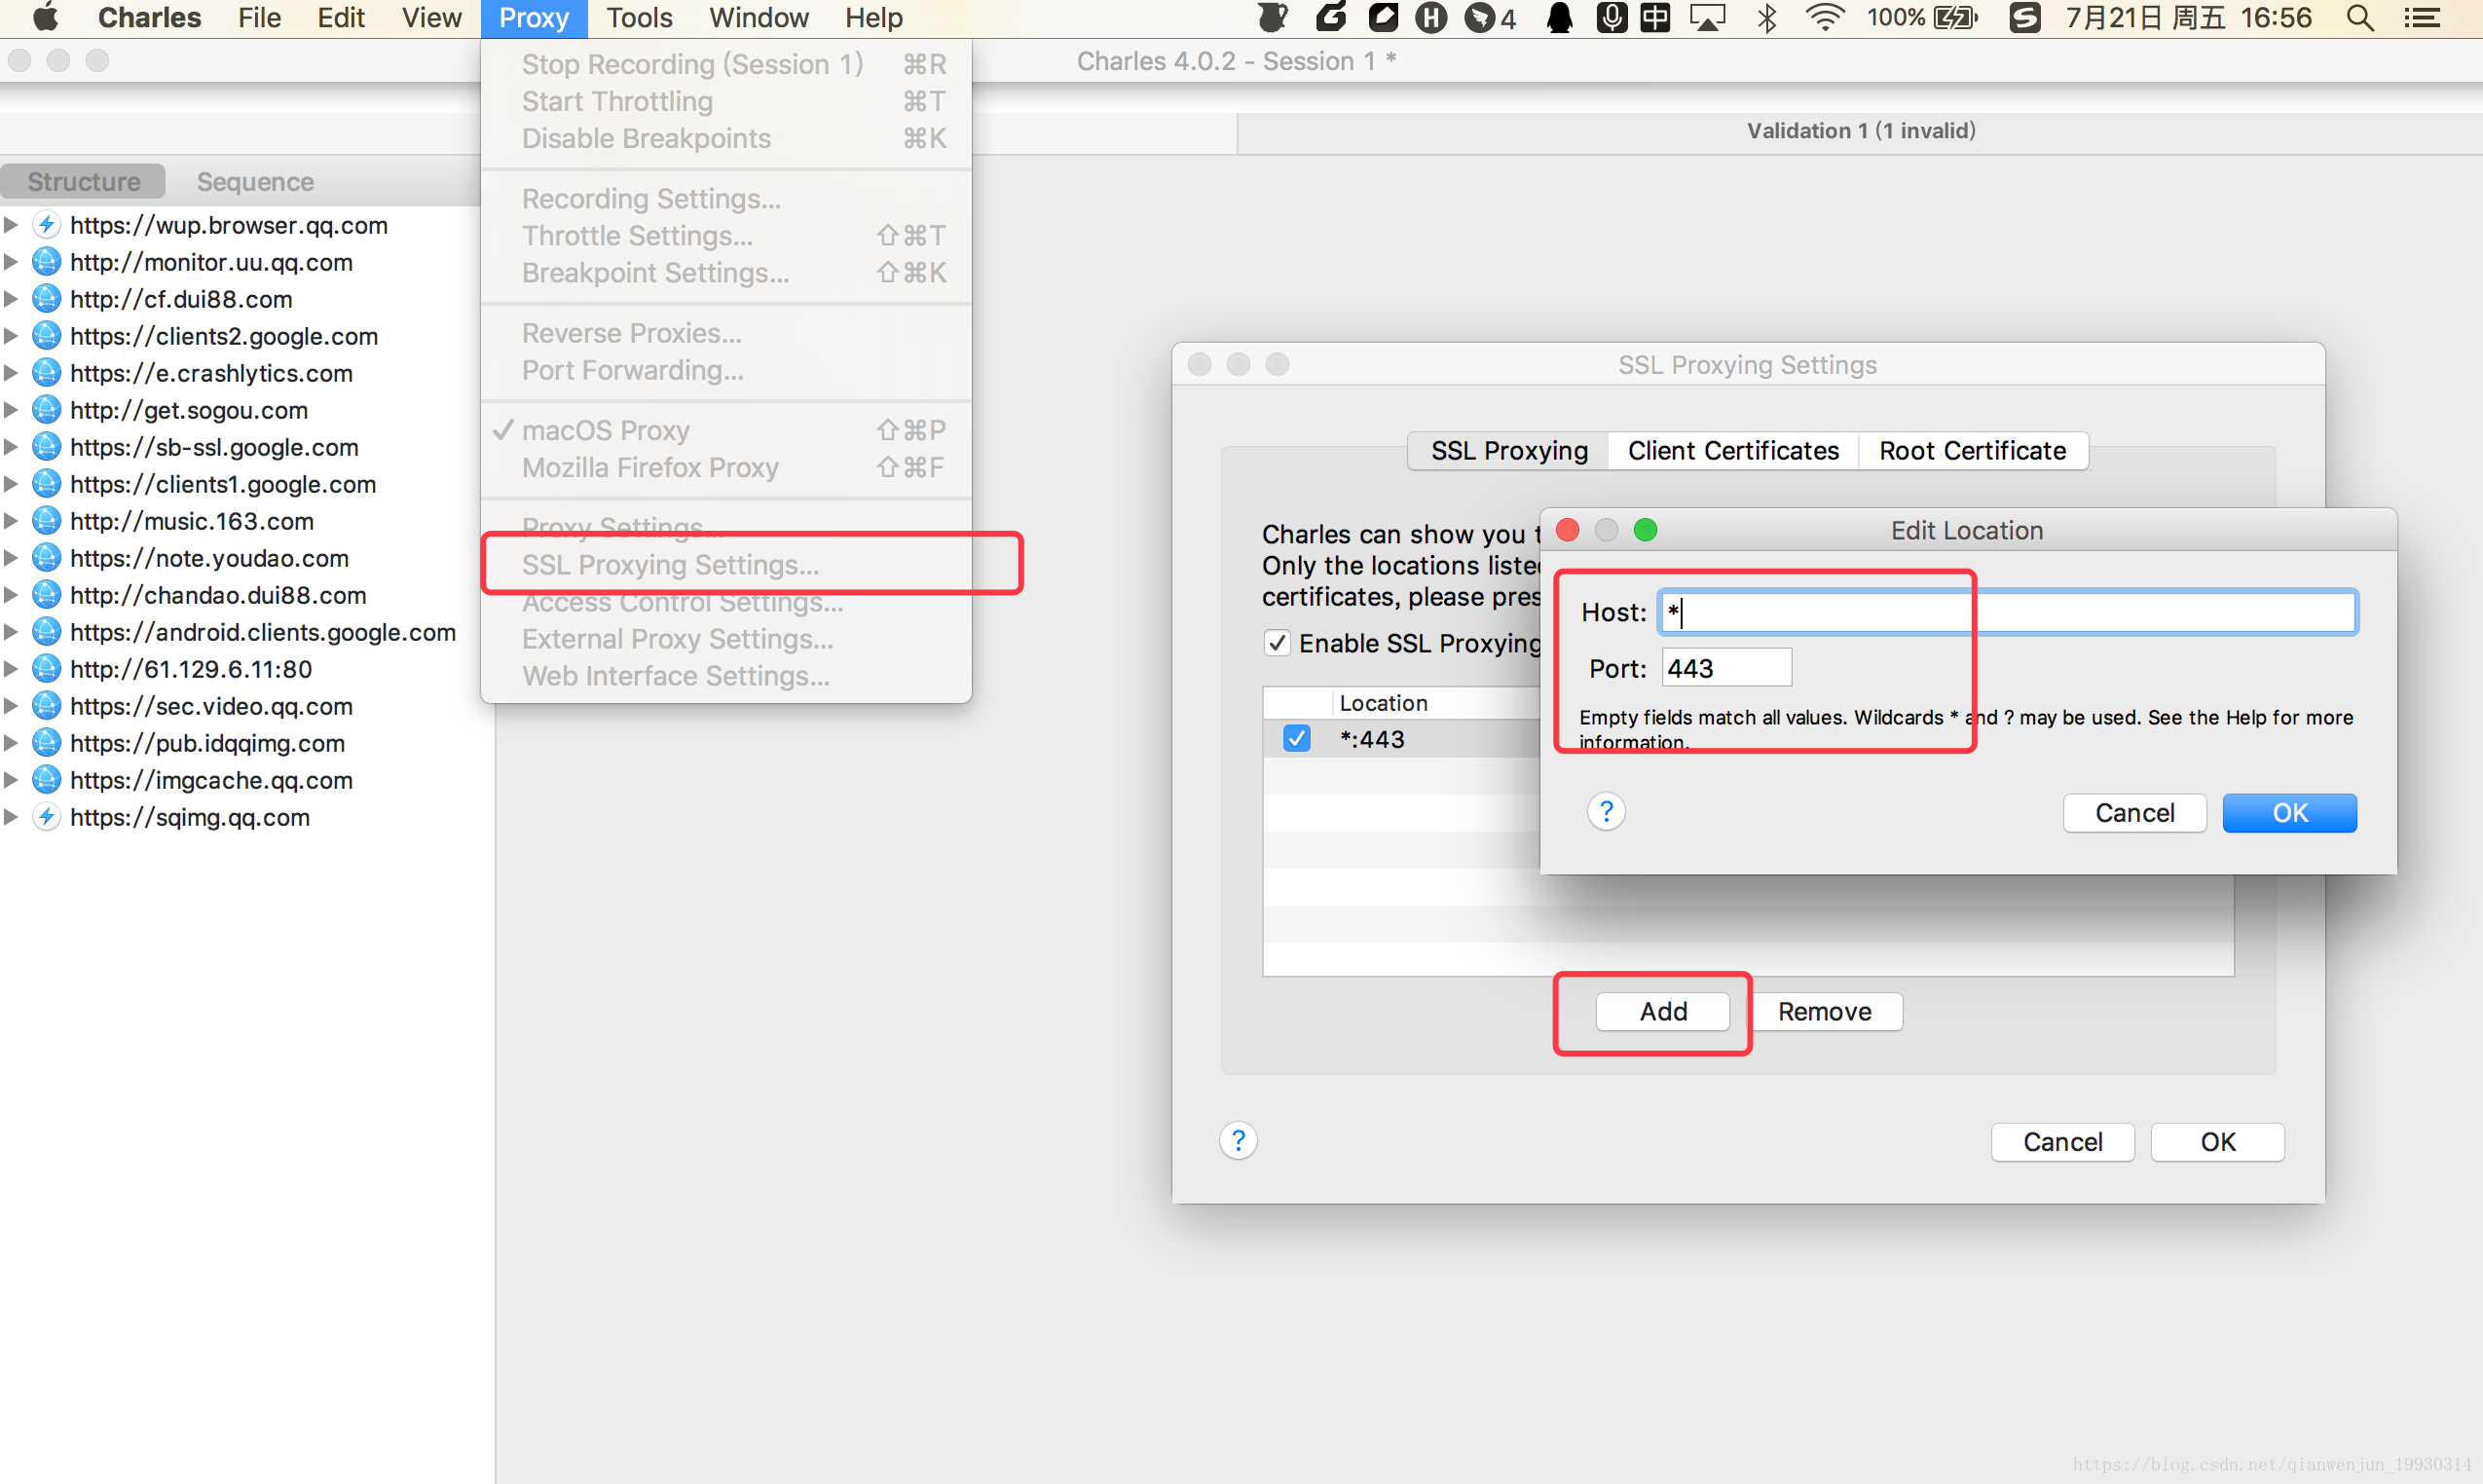Click the Add location button
This screenshot has height=1484, width=2483.
[1663, 1011]
